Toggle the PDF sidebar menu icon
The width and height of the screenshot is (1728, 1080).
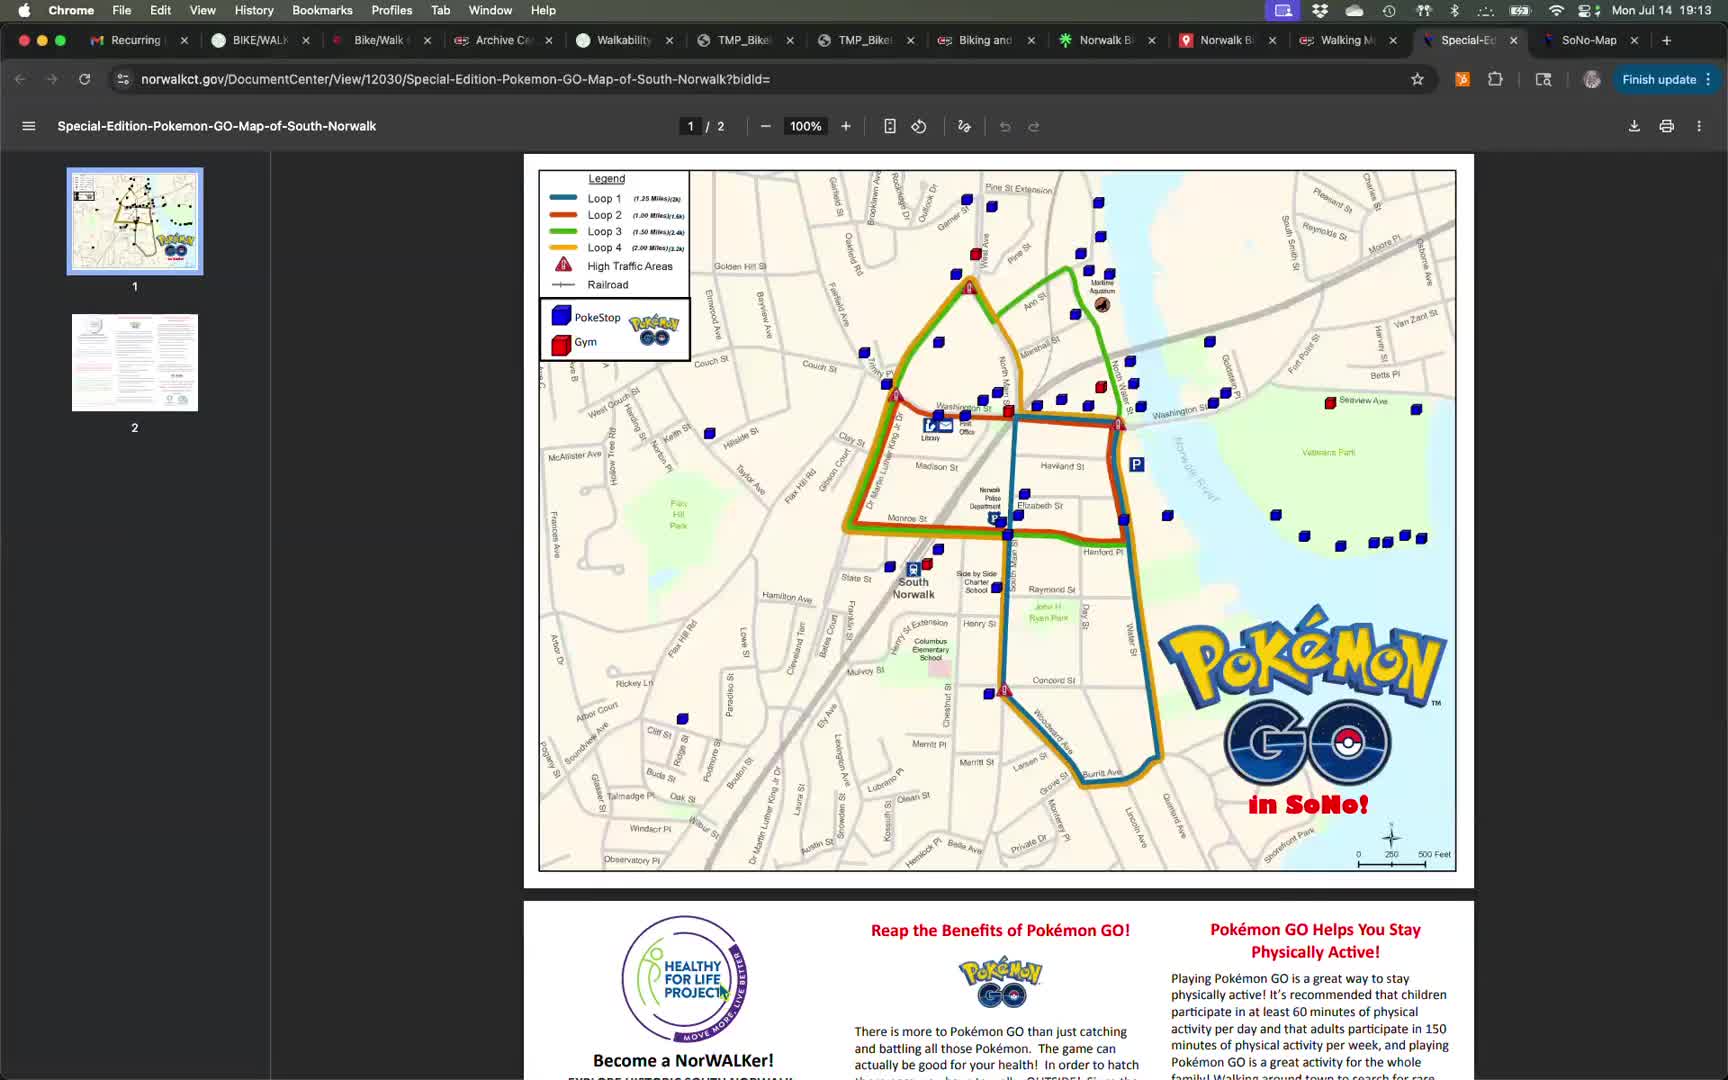click(29, 126)
